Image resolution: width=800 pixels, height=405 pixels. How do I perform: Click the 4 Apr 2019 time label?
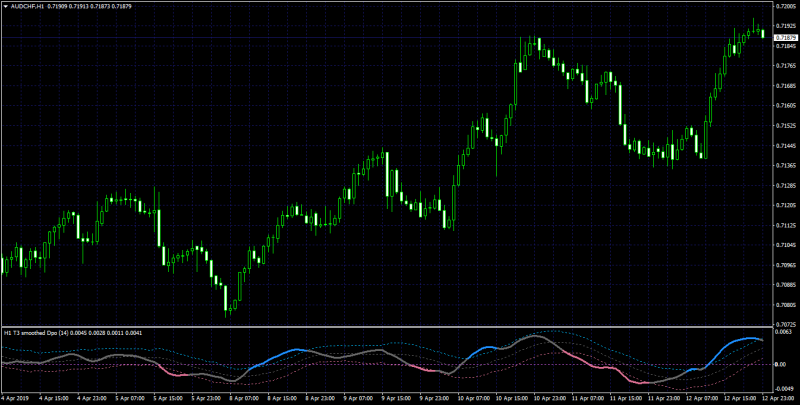point(14,396)
